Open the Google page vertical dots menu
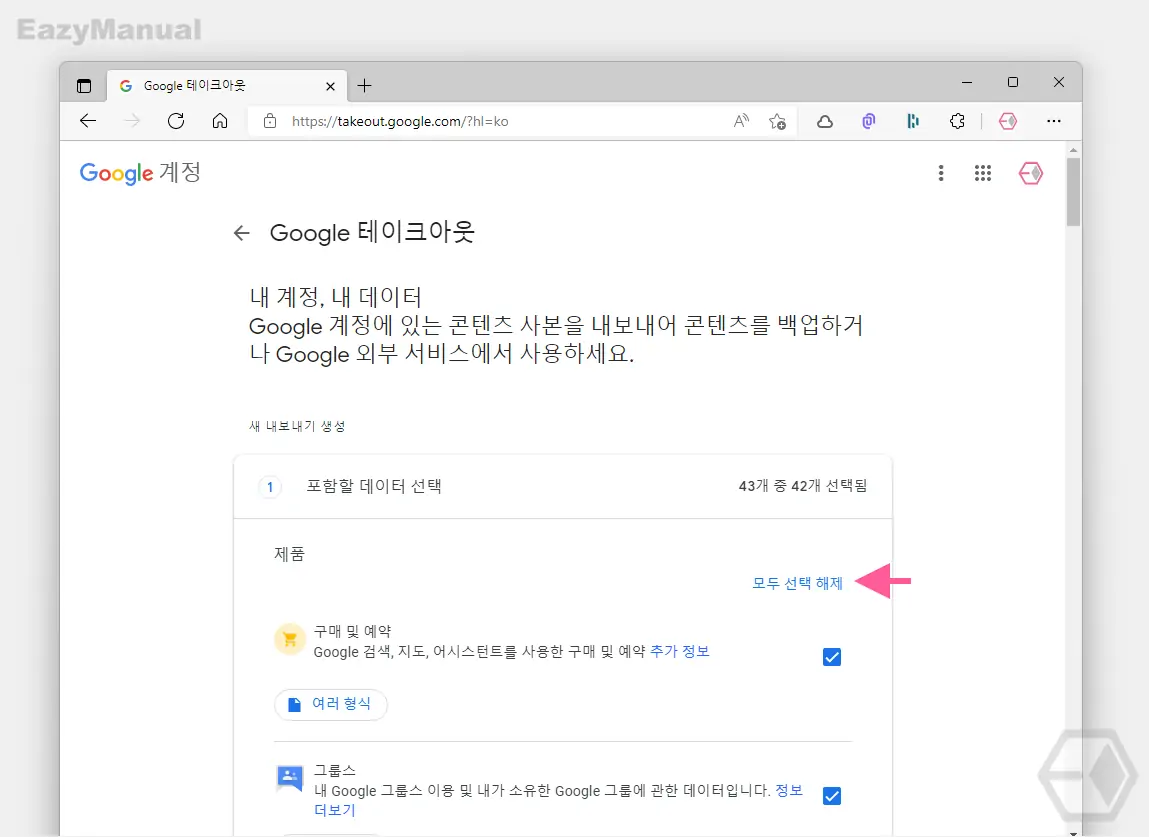This screenshot has height=837, width=1149. tap(941, 173)
